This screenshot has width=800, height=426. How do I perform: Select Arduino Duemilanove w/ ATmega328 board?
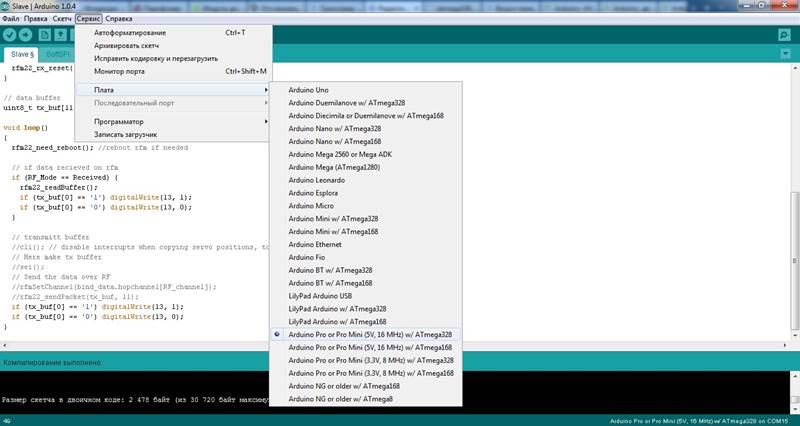coord(366,103)
